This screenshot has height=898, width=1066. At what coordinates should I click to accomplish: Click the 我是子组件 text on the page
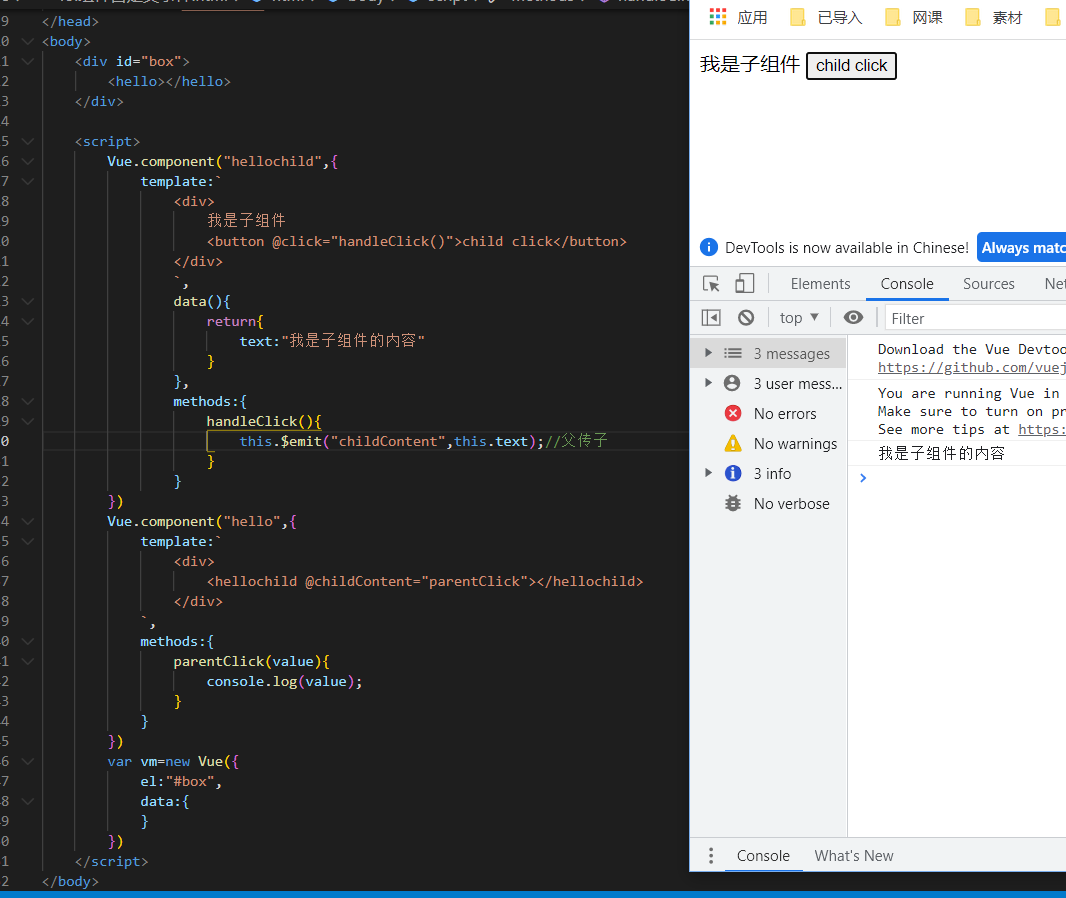pyautogui.click(x=750, y=65)
